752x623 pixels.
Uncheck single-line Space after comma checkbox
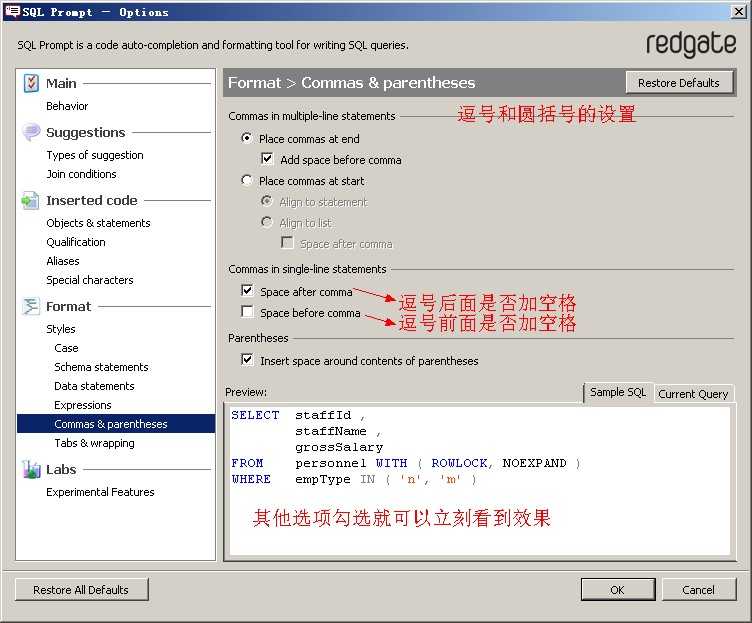[x=247, y=291]
